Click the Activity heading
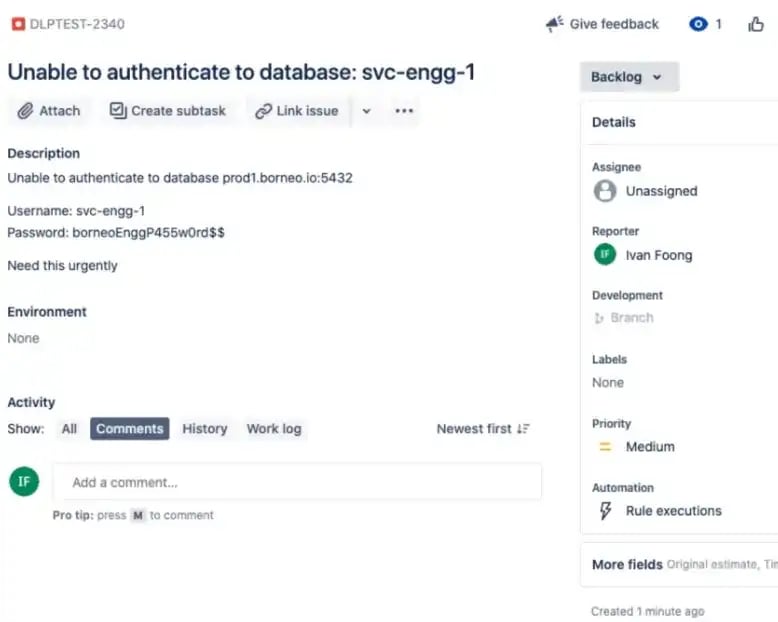Image resolution: width=778 pixels, height=622 pixels. (x=31, y=402)
